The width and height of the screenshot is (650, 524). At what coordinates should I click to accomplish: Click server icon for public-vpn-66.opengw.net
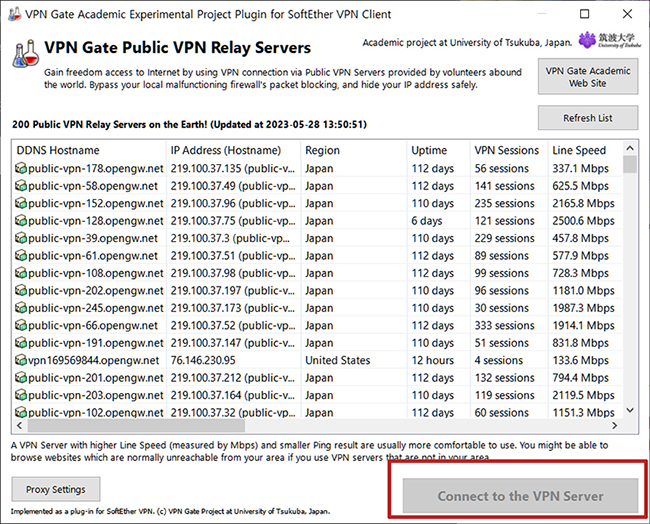click(21, 325)
